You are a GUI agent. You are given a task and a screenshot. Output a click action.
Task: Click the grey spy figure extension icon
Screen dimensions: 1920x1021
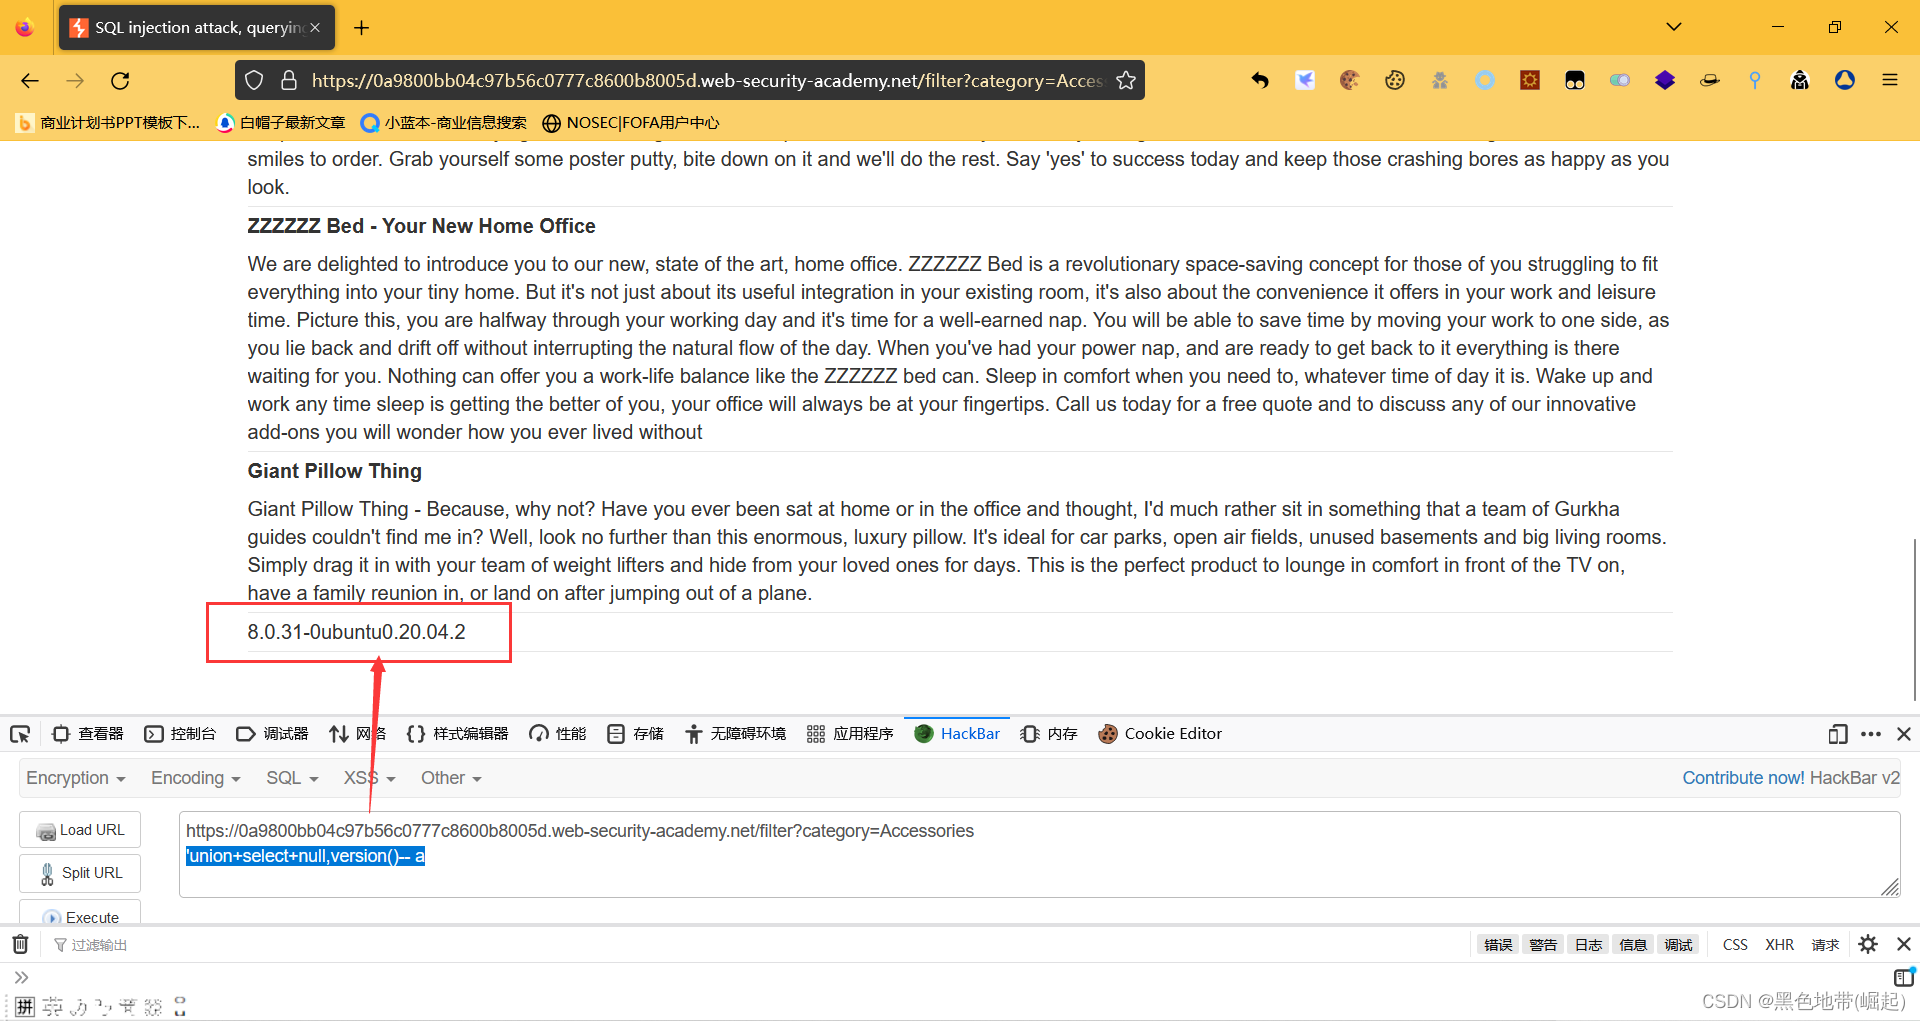pyautogui.click(x=1440, y=80)
